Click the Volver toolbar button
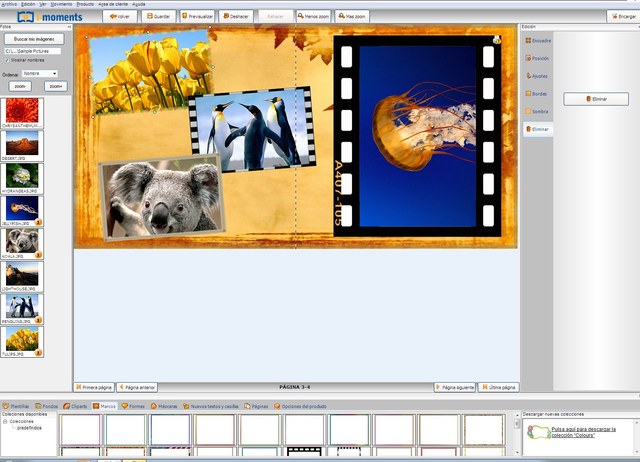Image resolution: width=640 pixels, height=462 pixels. click(x=120, y=17)
